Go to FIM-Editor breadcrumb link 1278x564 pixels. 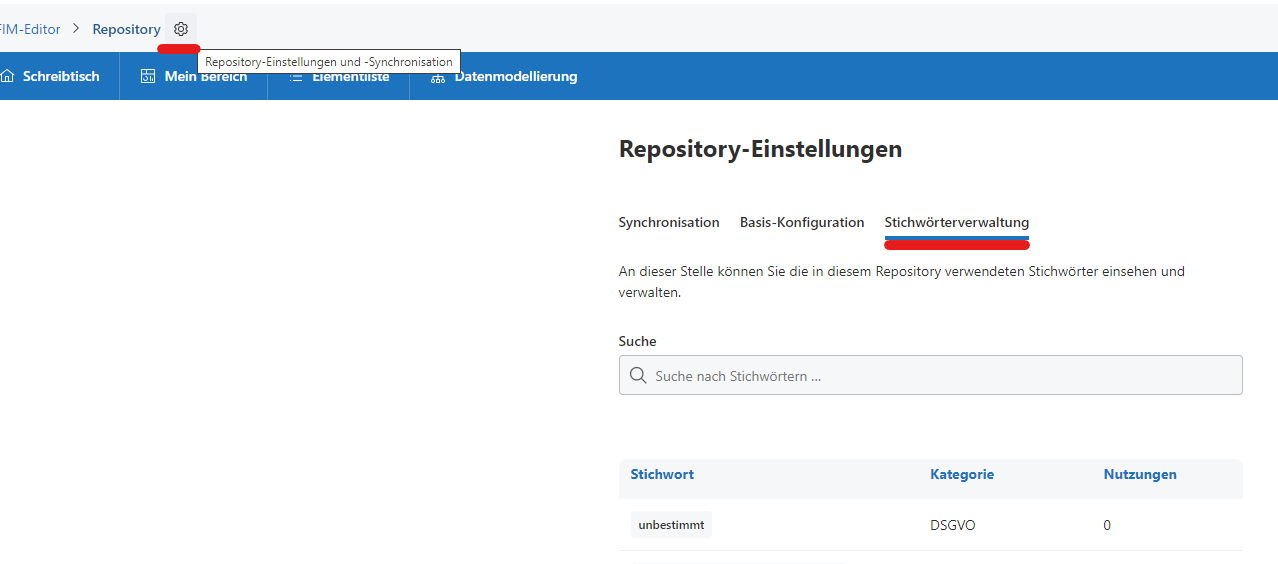pos(30,29)
